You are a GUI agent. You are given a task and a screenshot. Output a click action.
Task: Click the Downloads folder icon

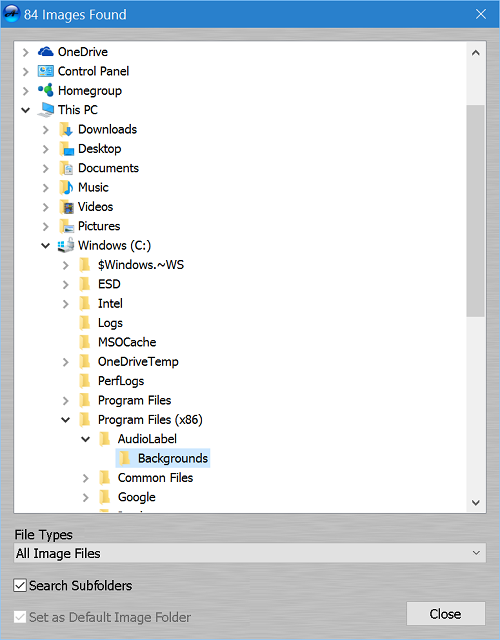pos(66,130)
